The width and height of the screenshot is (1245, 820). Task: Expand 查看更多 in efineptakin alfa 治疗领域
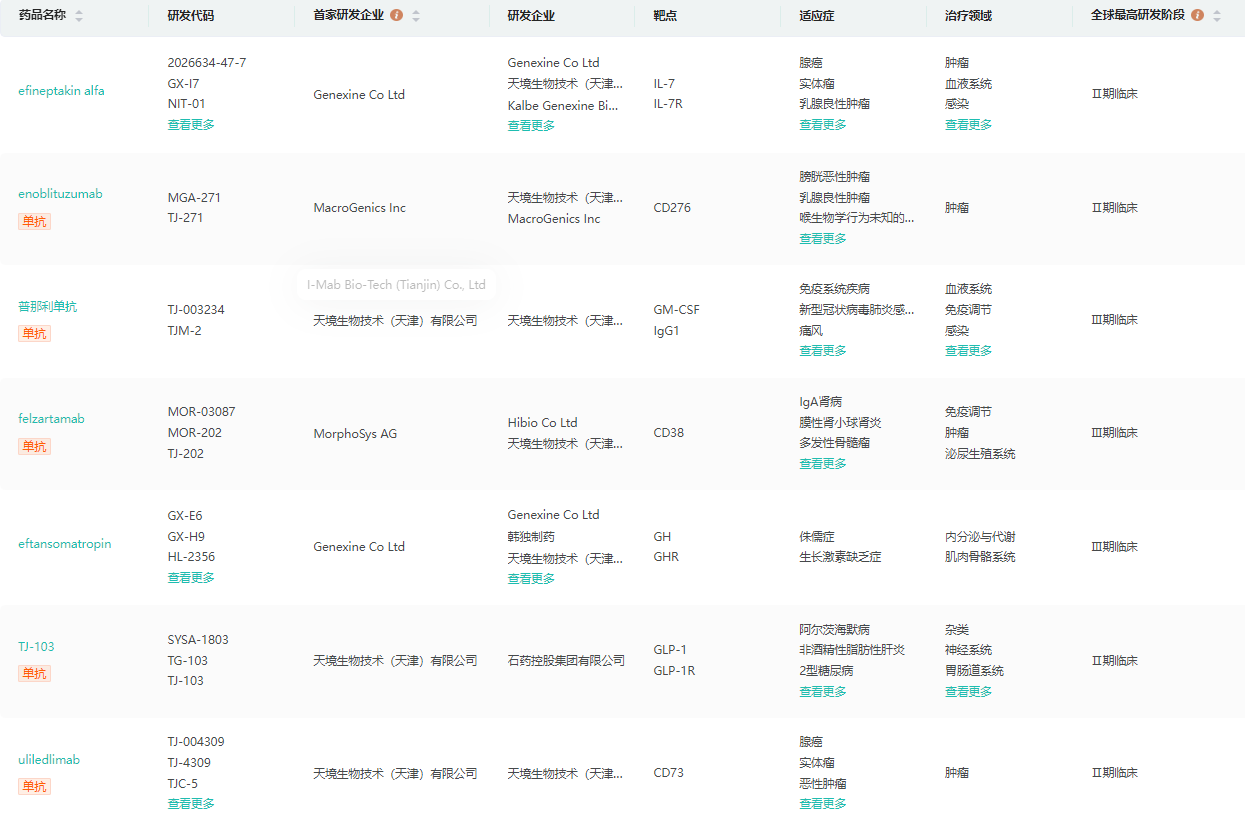point(969,125)
